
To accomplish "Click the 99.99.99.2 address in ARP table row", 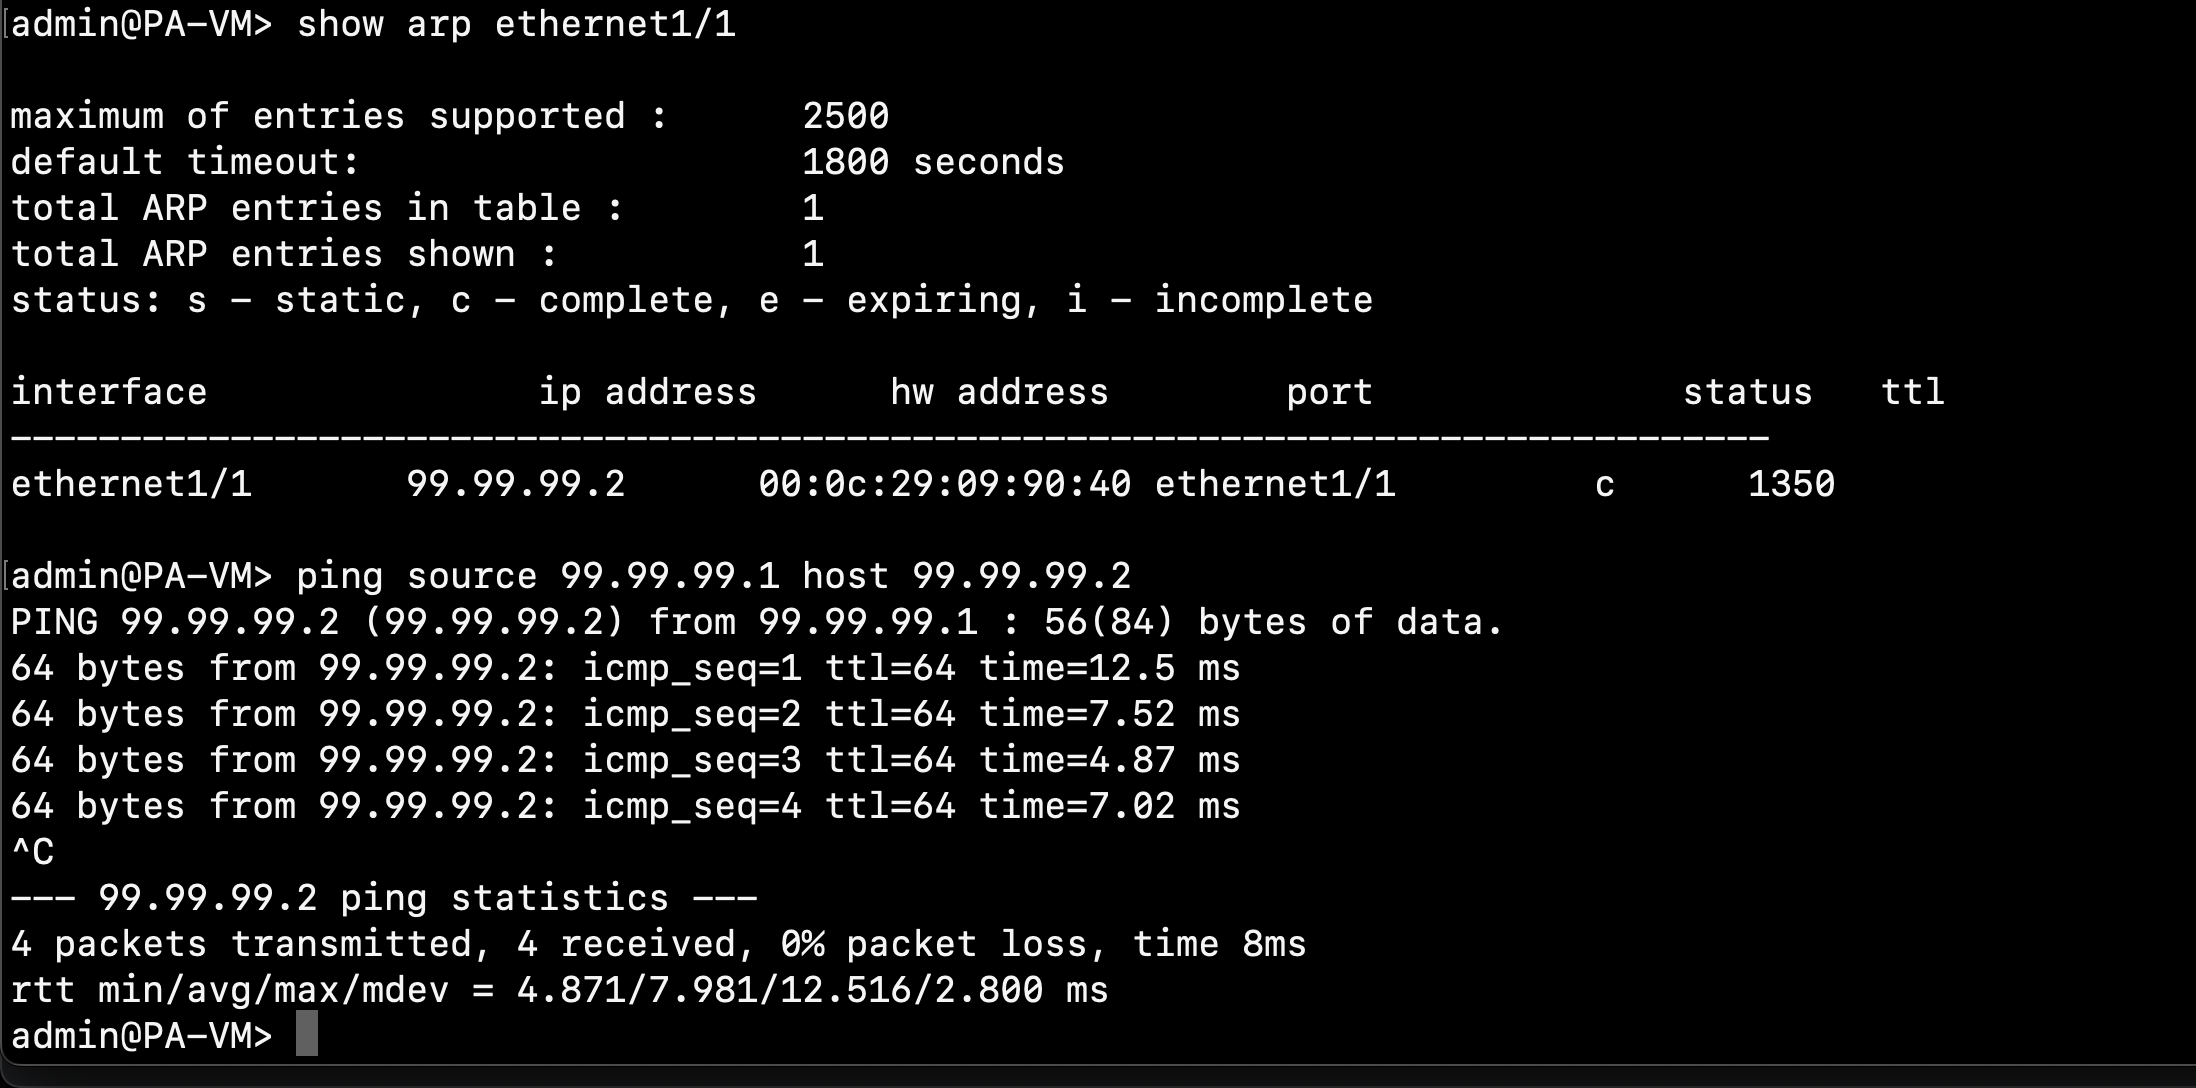I will [515, 484].
